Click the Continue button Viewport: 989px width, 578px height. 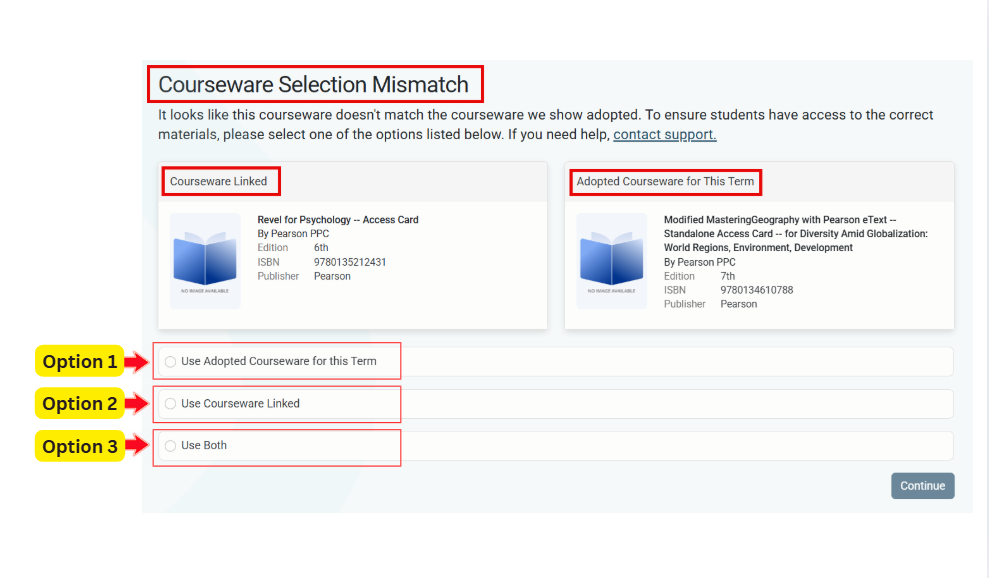[922, 486]
